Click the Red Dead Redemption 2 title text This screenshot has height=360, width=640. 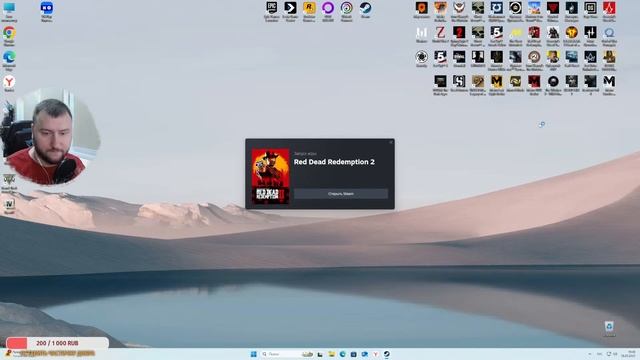tap(334, 162)
